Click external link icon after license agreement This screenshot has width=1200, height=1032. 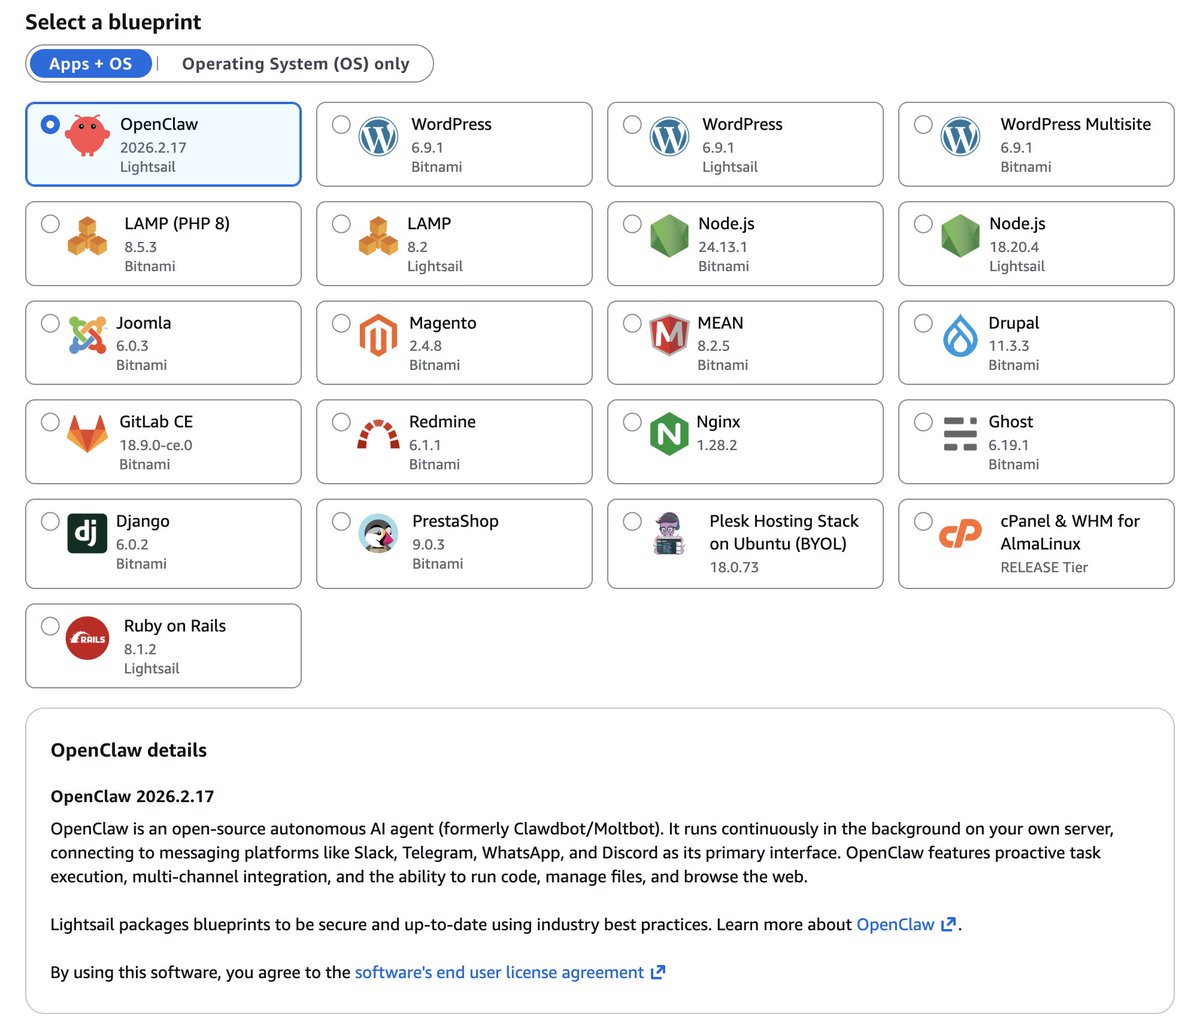point(657,972)
